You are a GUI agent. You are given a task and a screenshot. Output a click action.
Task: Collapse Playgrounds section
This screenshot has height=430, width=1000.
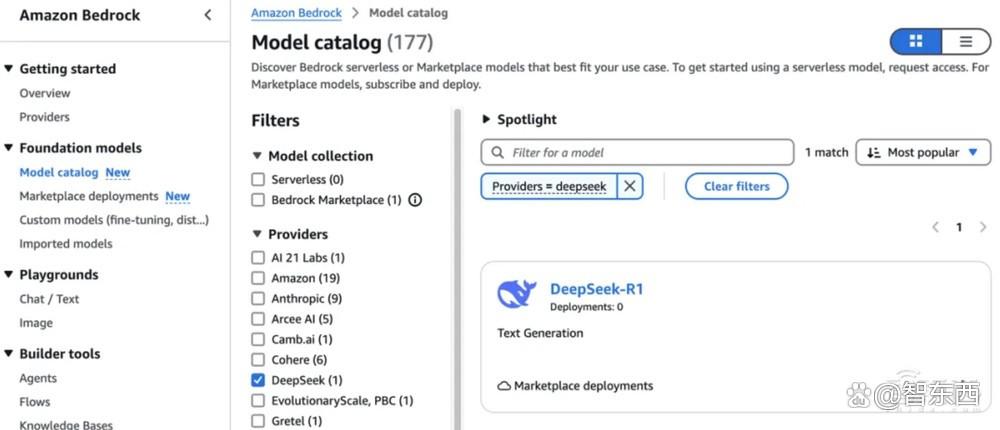pyautogui.click(x=8, y=275)
